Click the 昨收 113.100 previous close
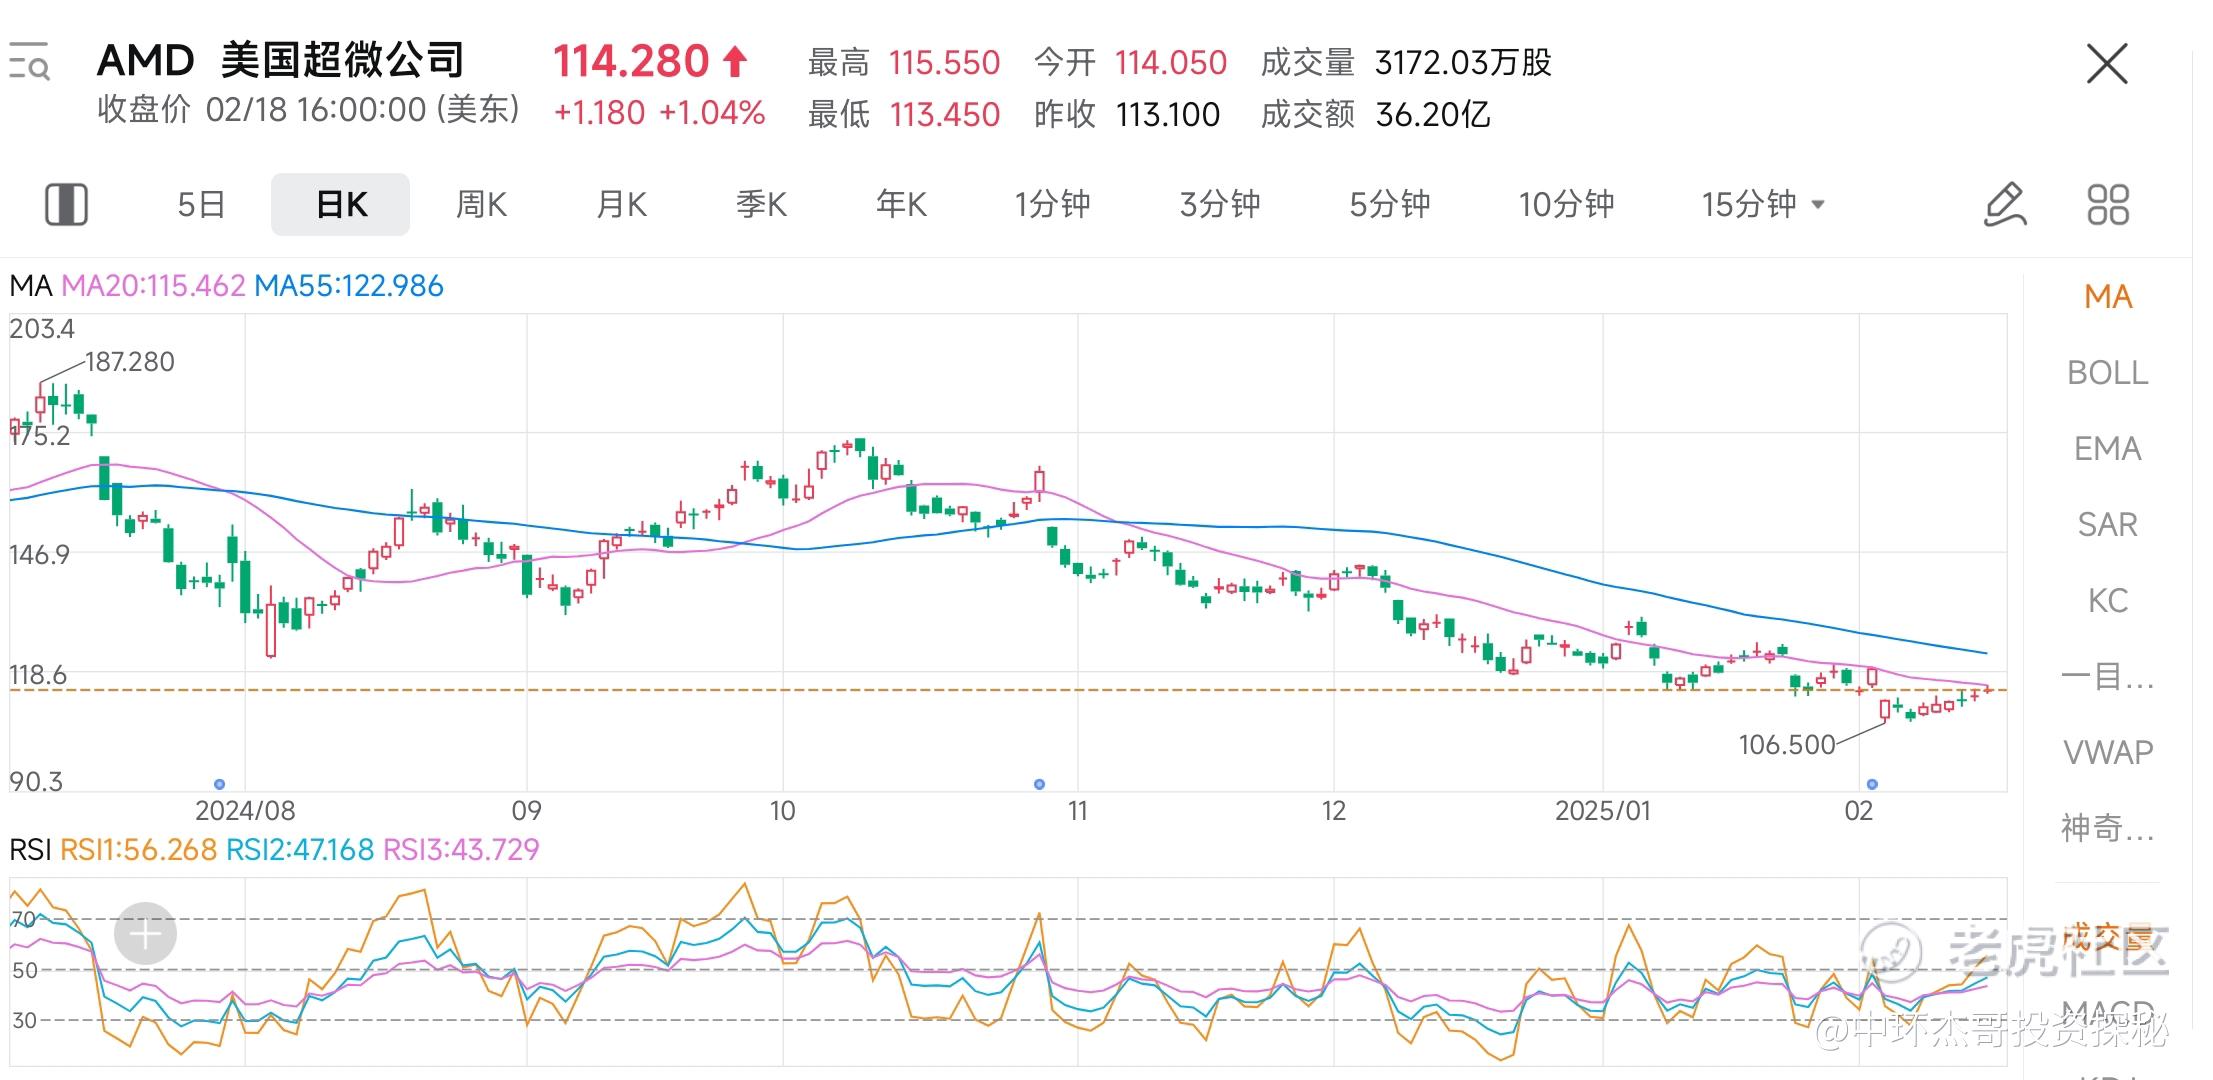 point(1127,115)
